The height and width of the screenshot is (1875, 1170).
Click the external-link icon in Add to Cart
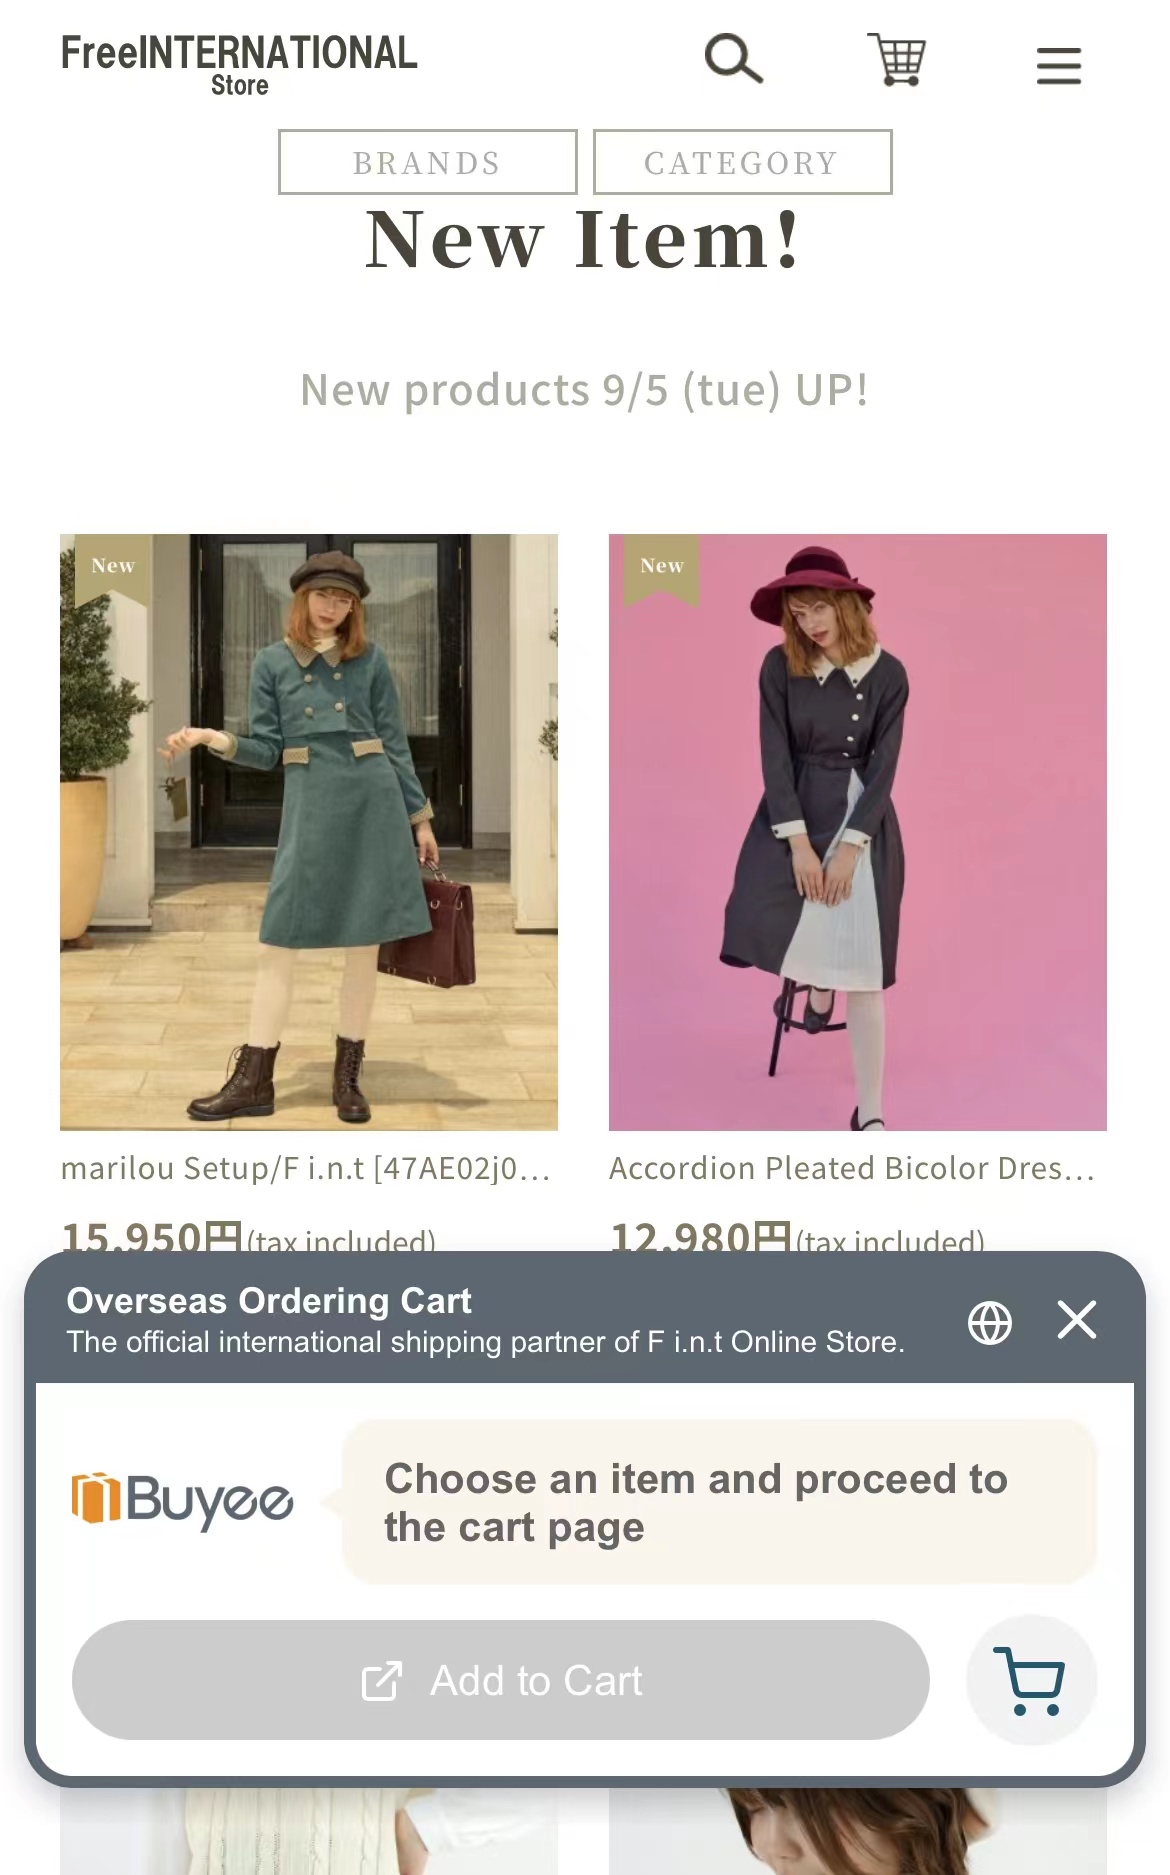point(382,1681)
